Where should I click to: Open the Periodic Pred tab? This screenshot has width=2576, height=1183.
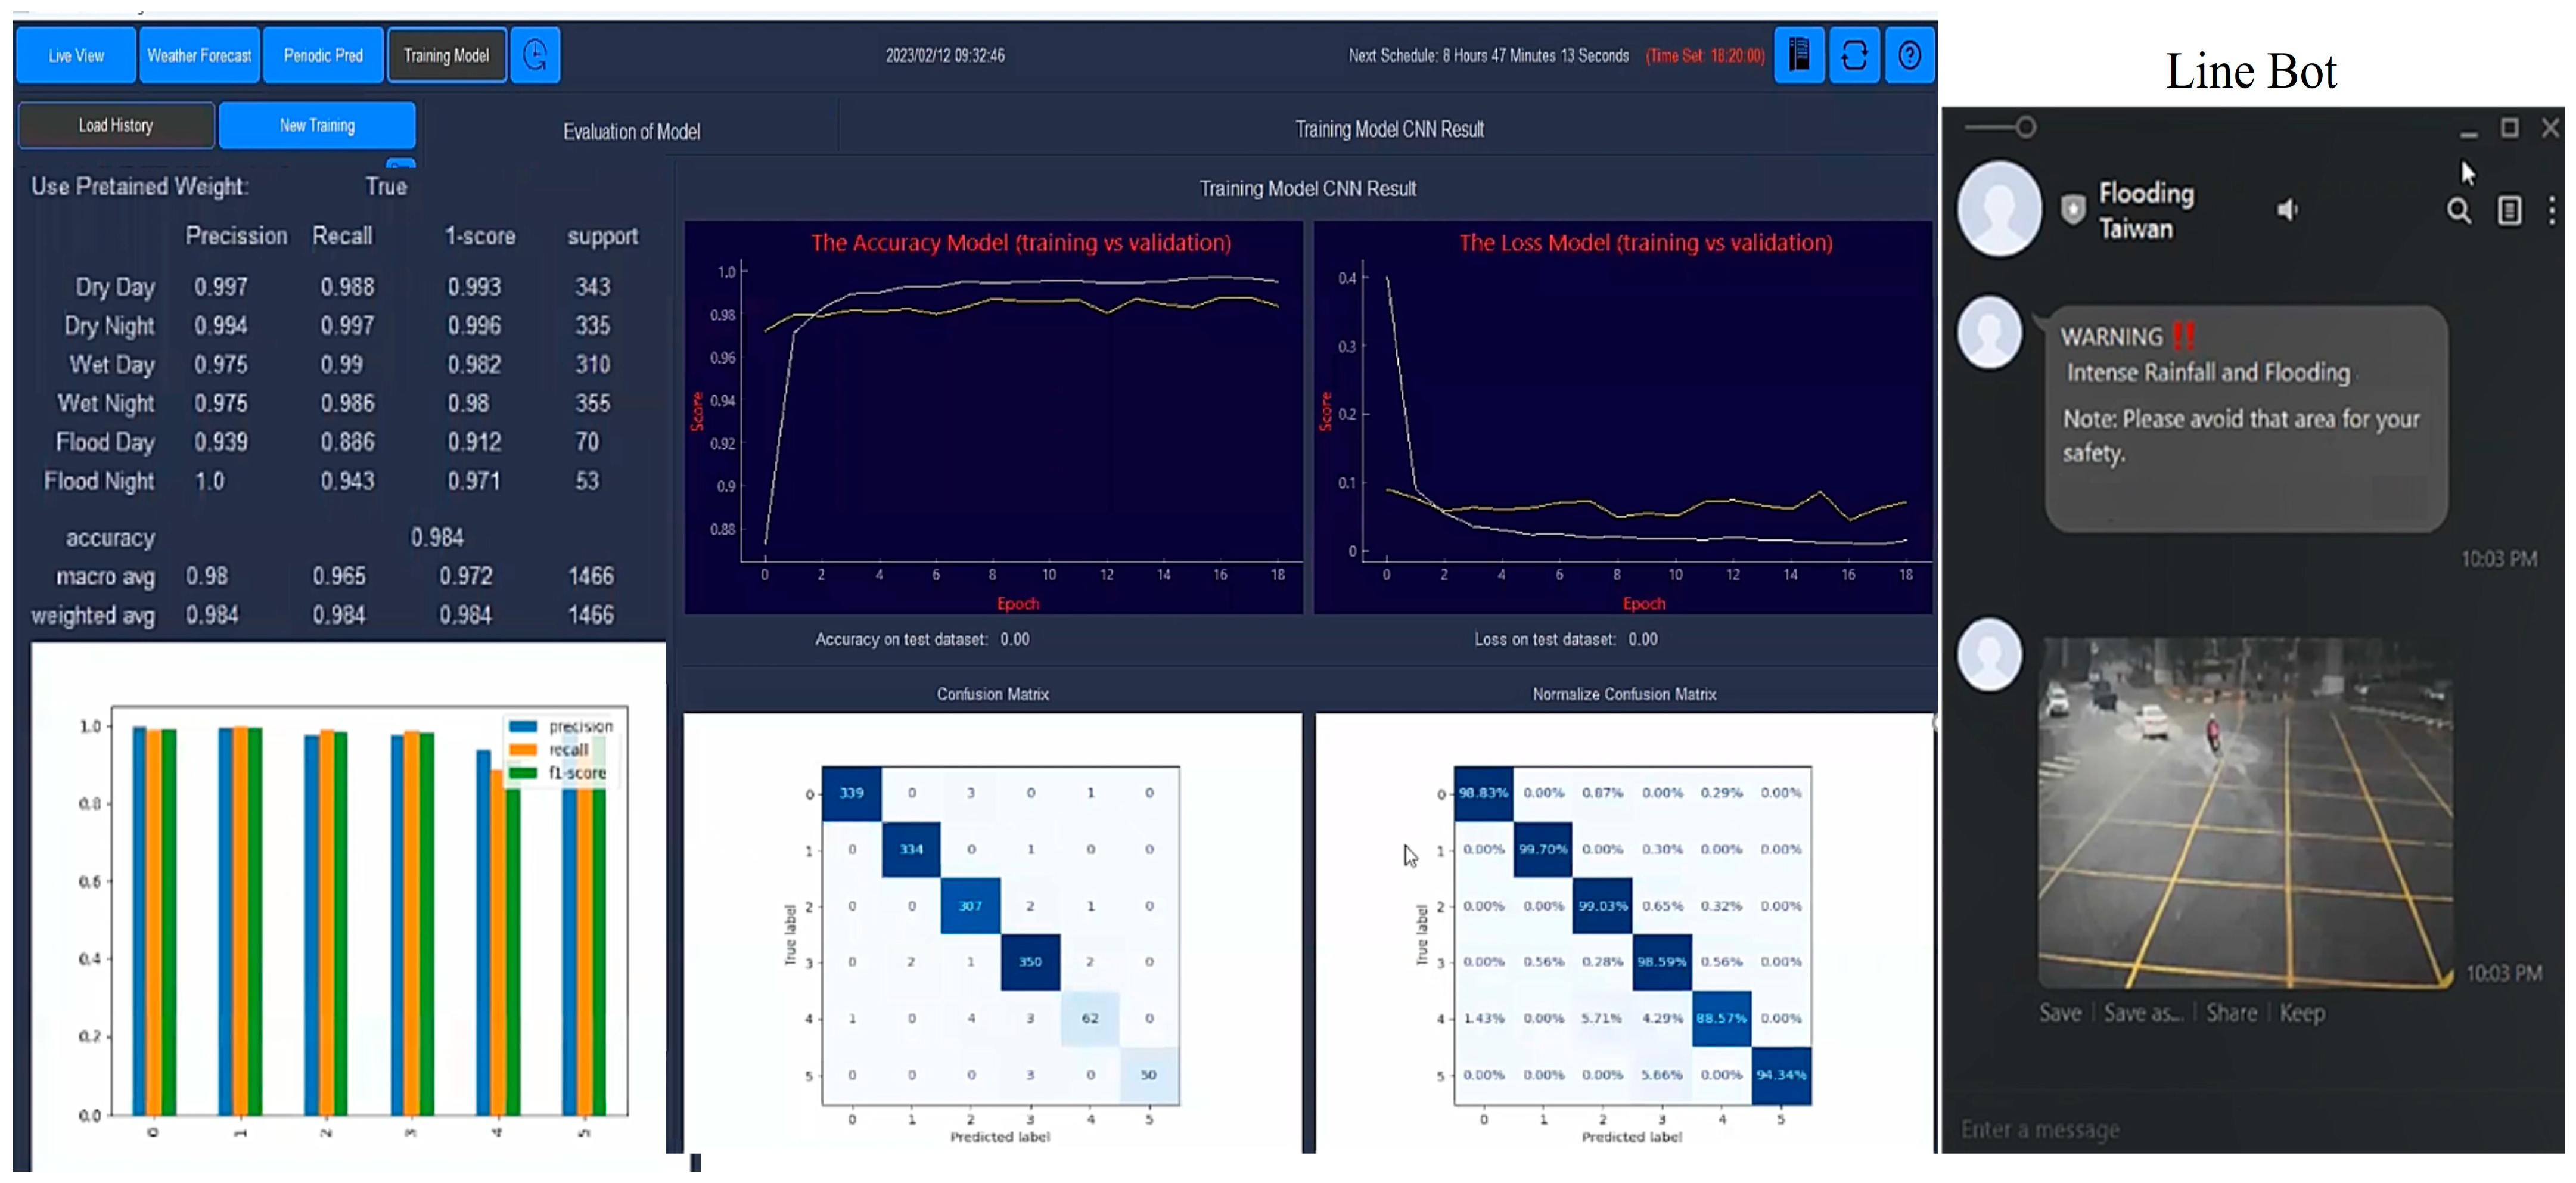tap(323, 55)
